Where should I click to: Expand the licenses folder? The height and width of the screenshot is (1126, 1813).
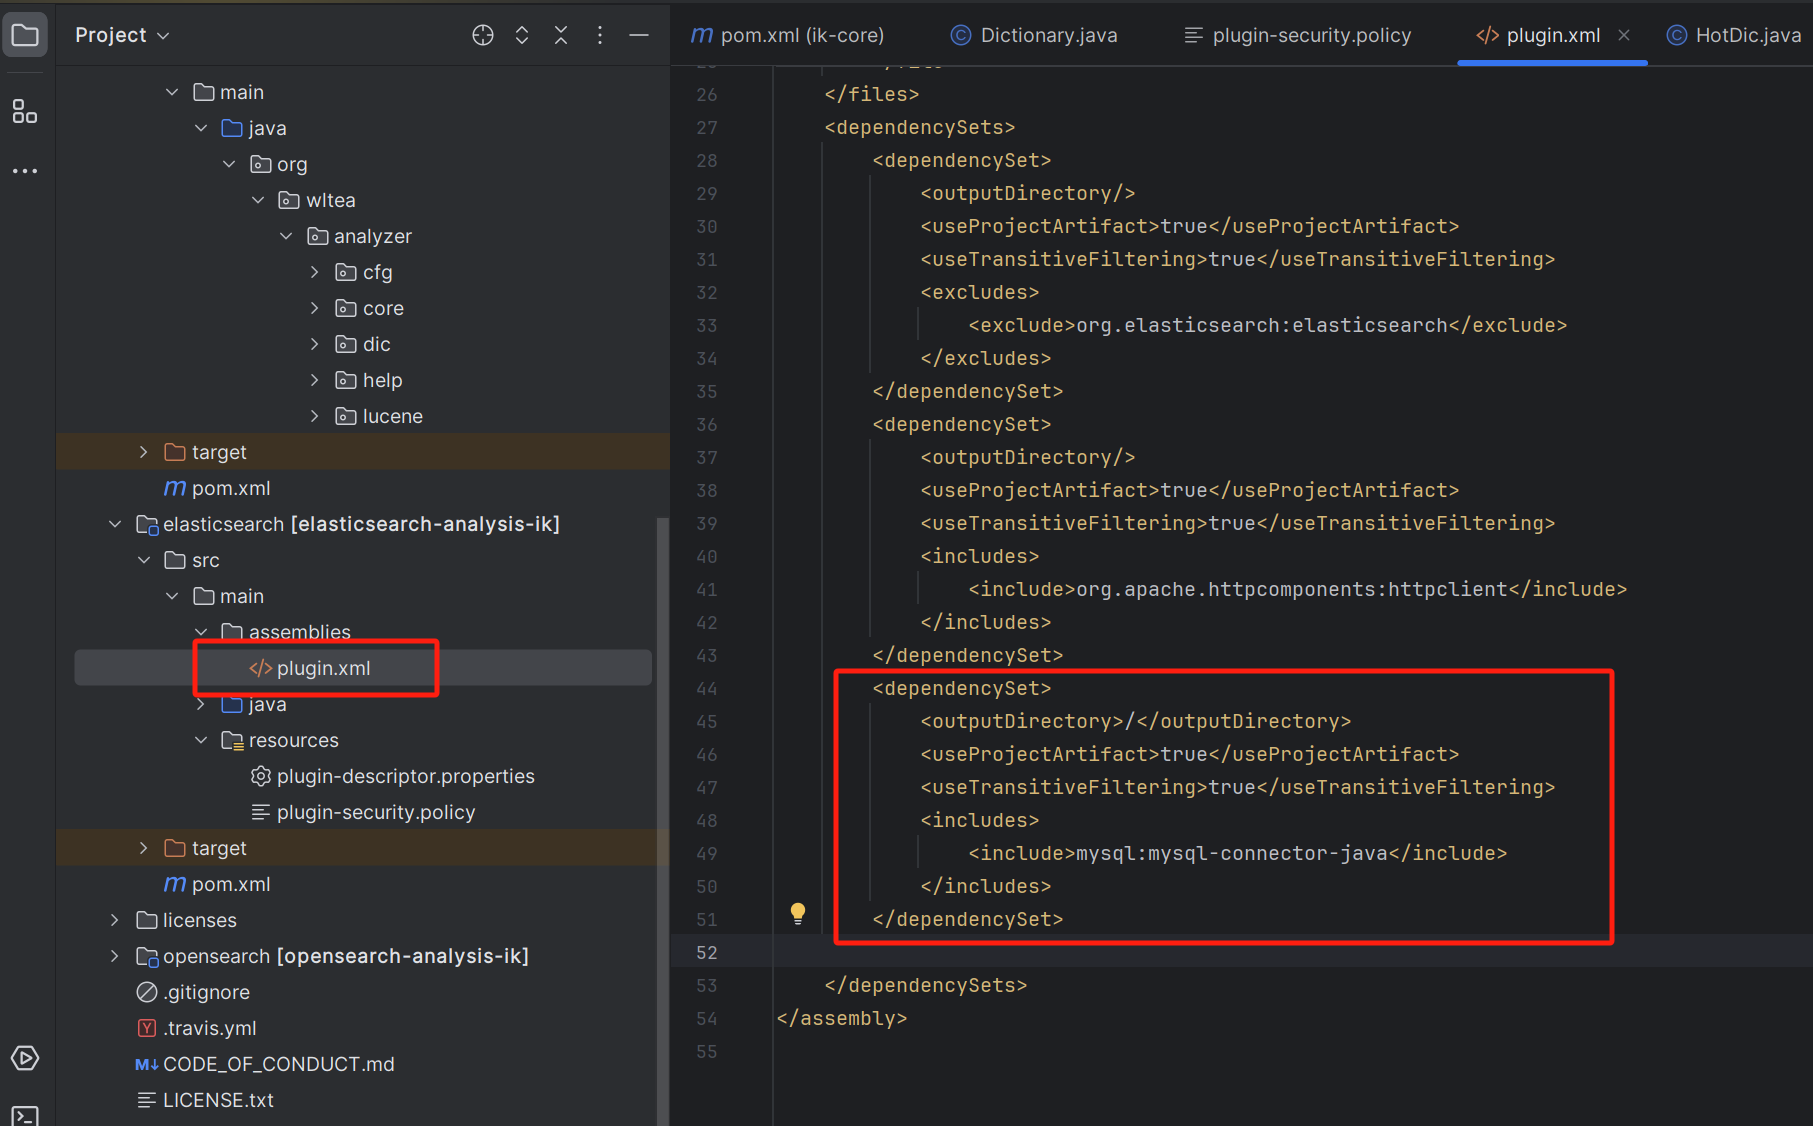[x=115, y=920]
